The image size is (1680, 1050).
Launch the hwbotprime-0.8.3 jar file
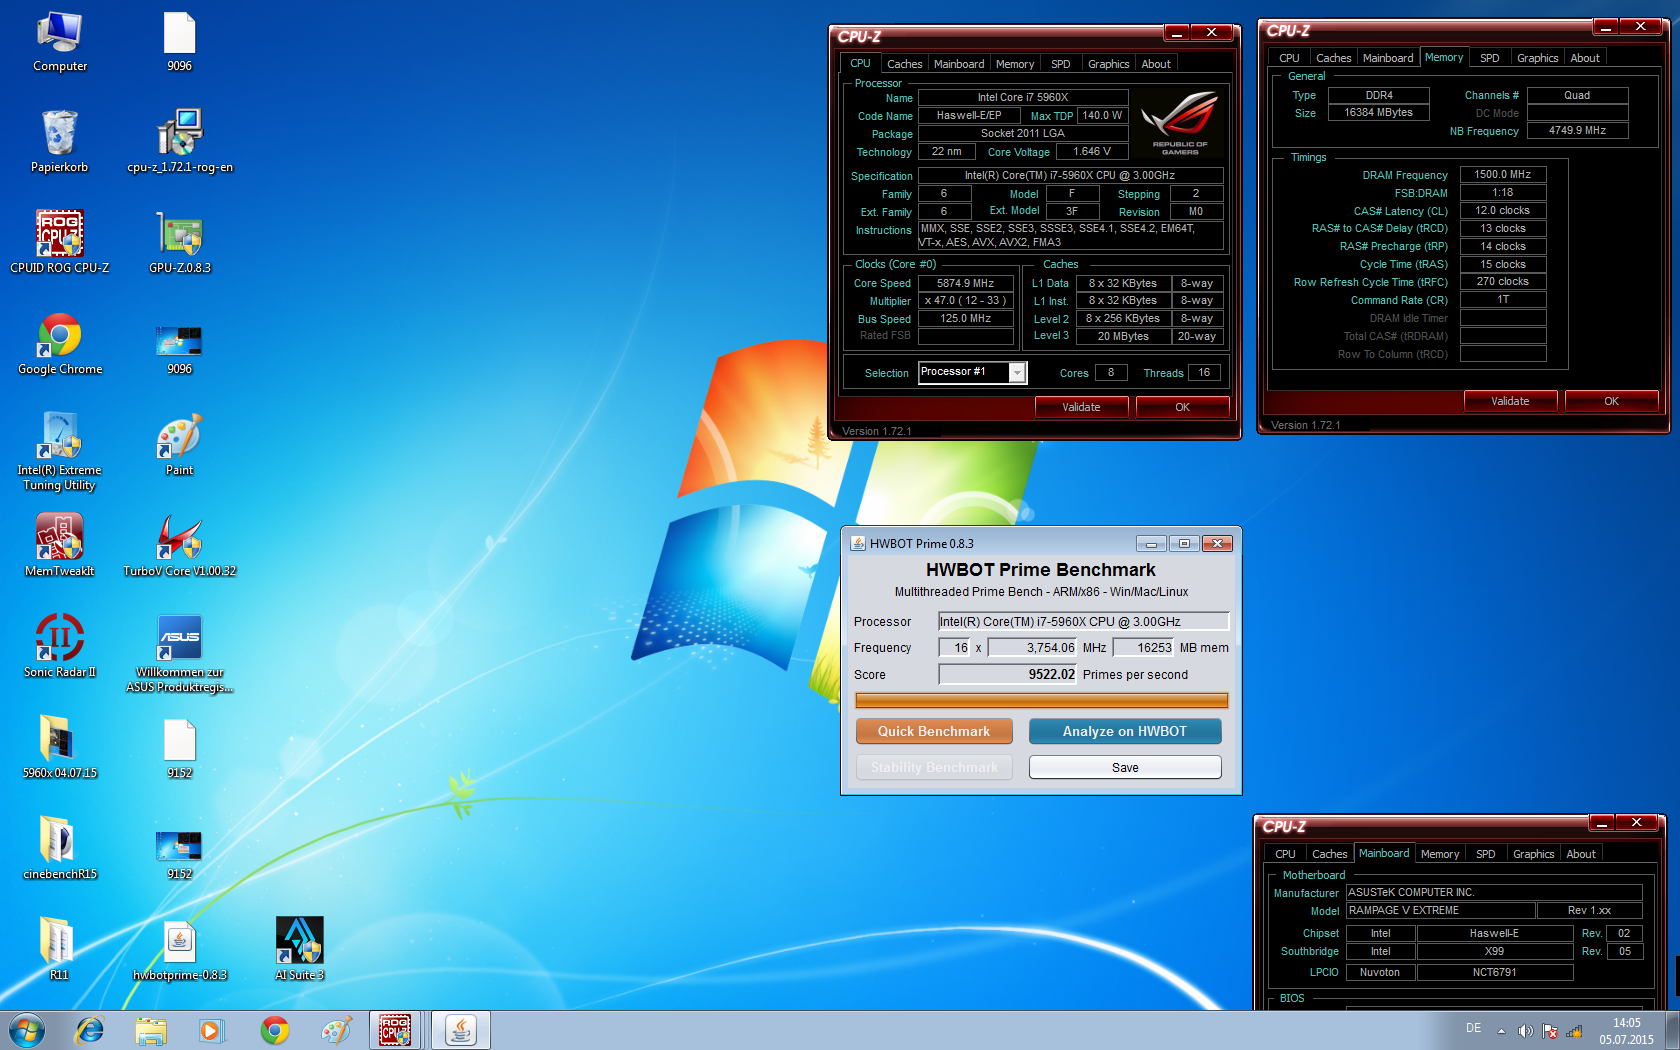coord(180,949)
